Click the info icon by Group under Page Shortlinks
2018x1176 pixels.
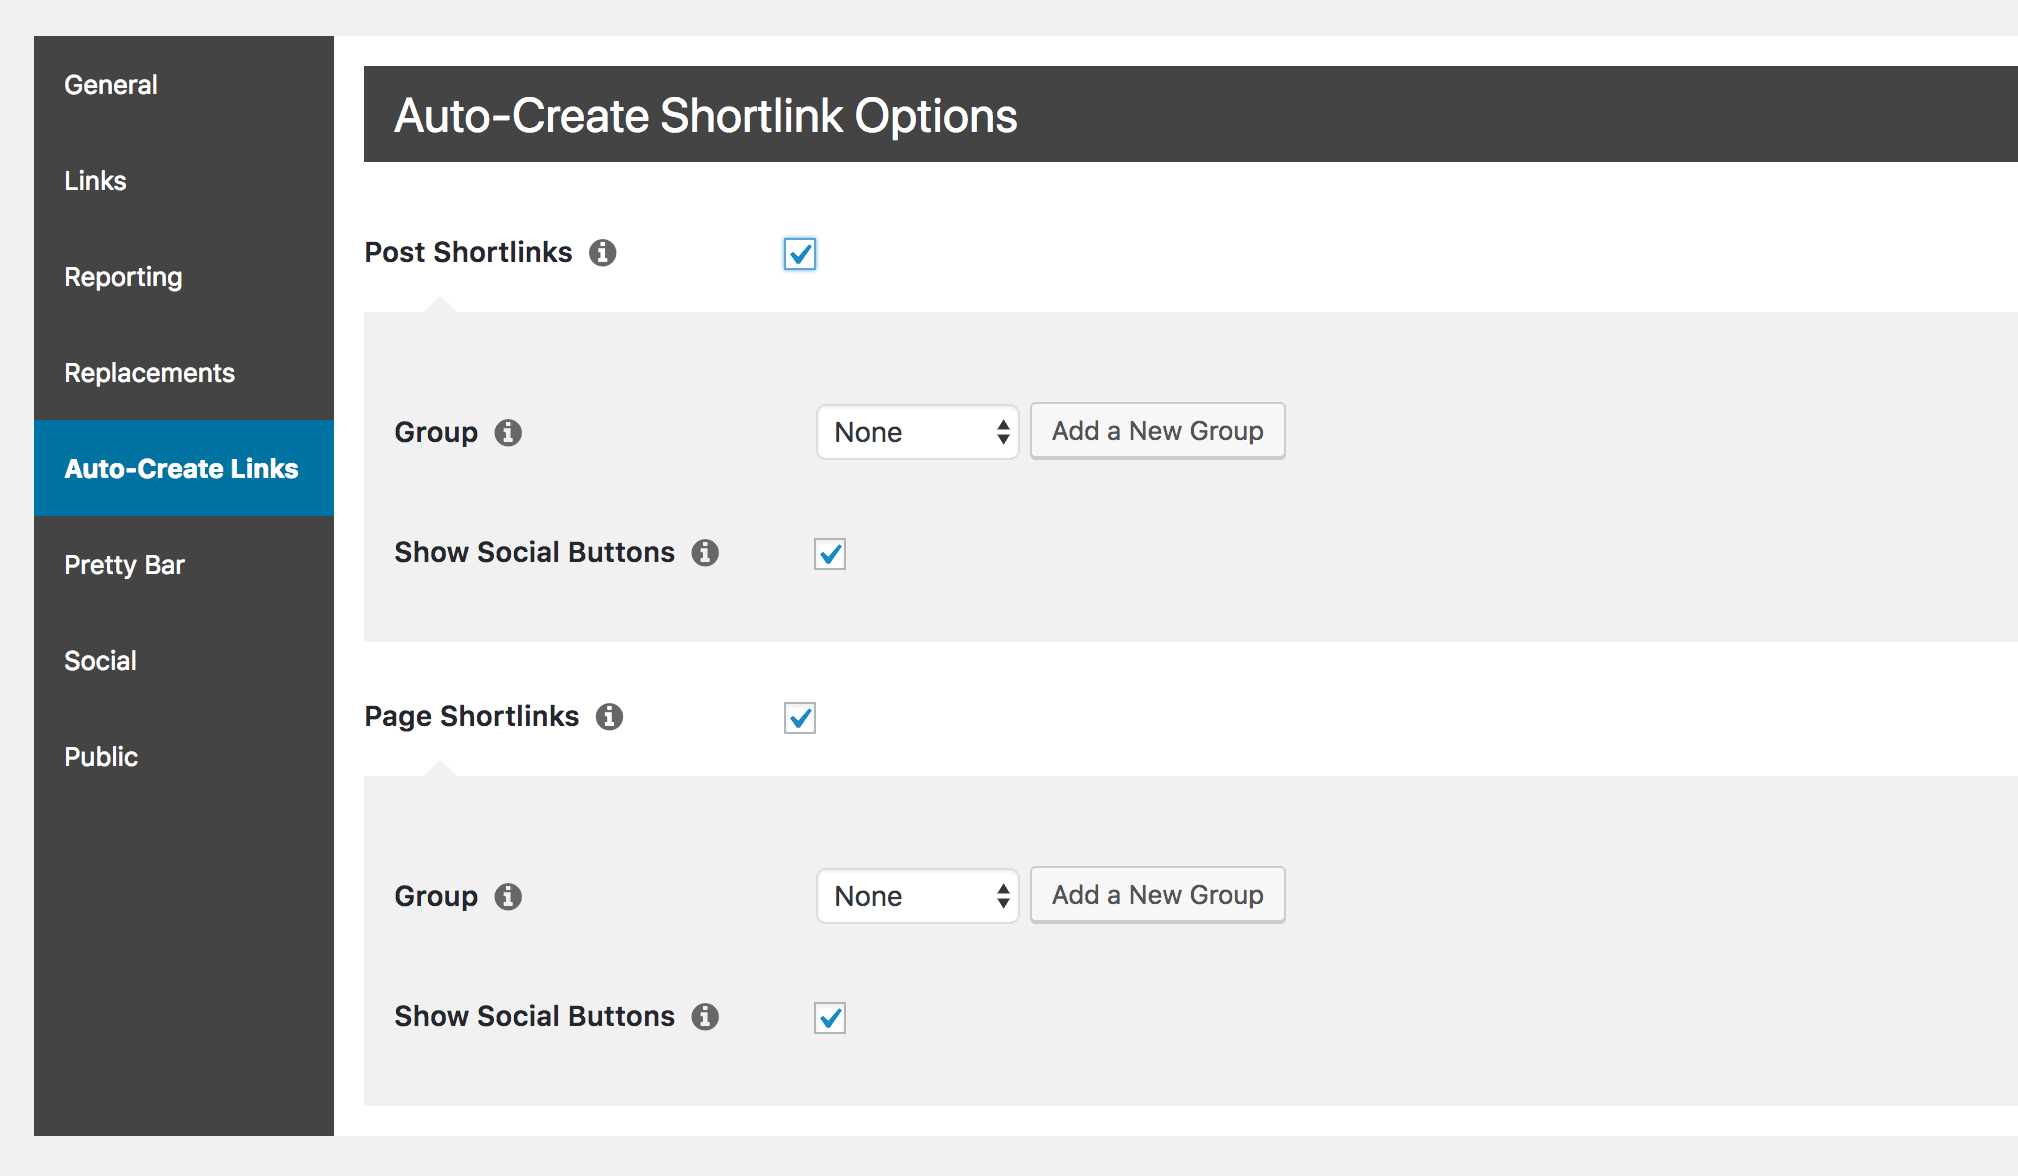pos(508,896)
